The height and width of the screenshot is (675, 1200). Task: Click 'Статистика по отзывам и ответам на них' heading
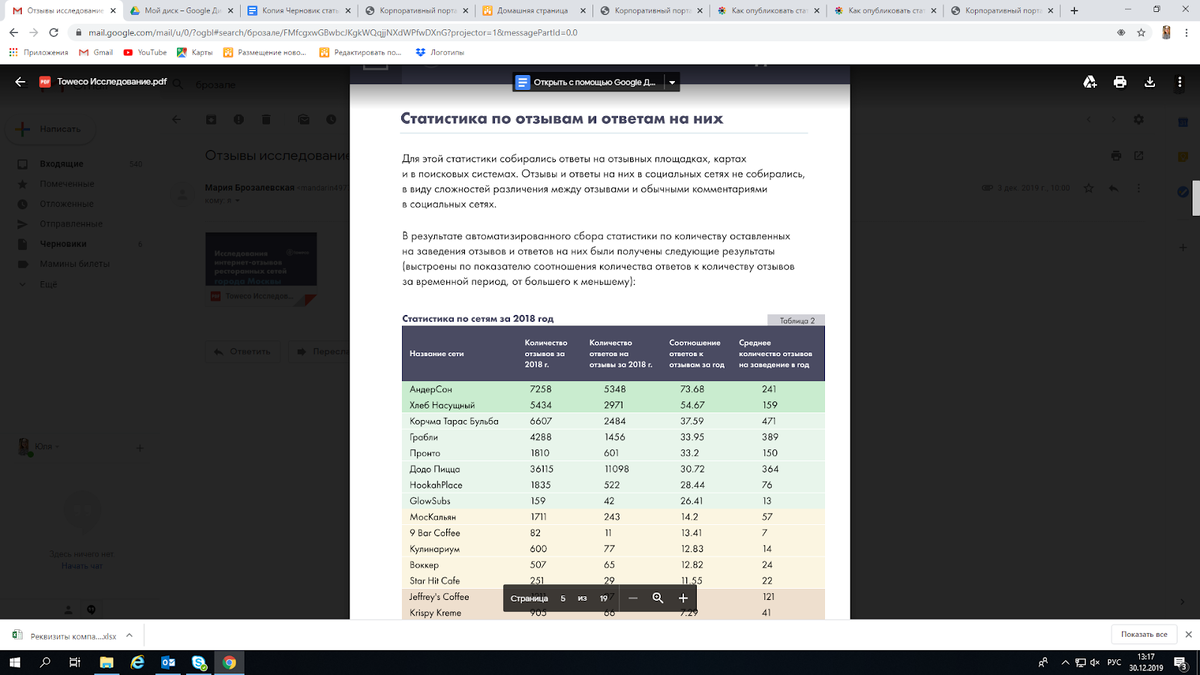561,119
